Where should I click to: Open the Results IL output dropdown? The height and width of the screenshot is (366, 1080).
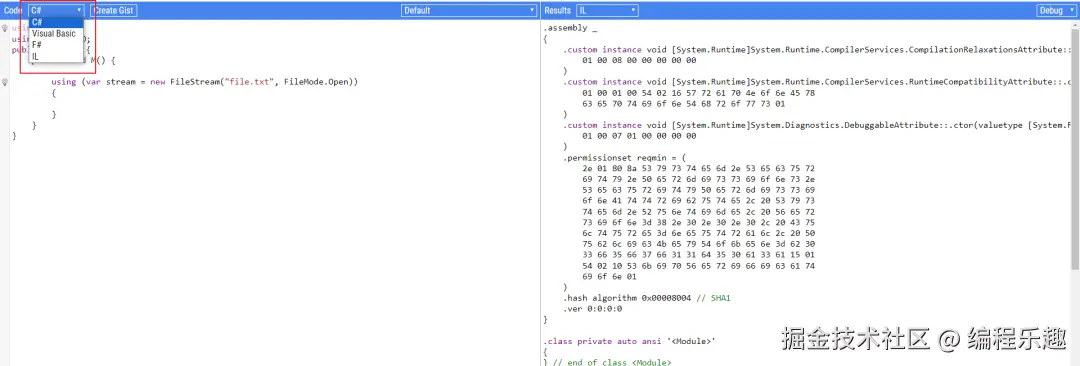[x=608, y=10]
